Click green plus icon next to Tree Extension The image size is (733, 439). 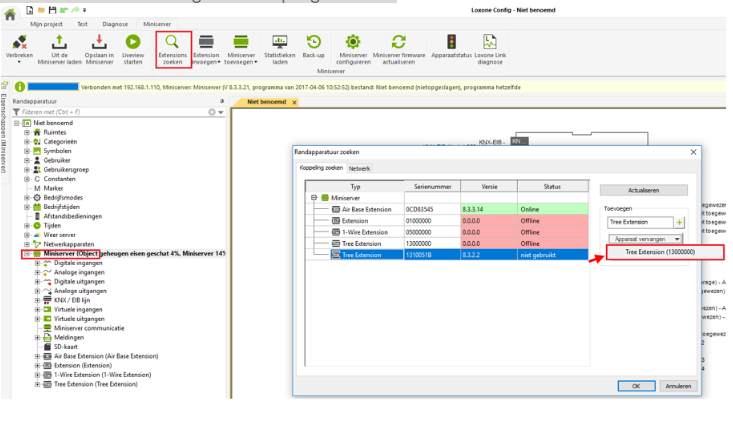tap(680, 222)
